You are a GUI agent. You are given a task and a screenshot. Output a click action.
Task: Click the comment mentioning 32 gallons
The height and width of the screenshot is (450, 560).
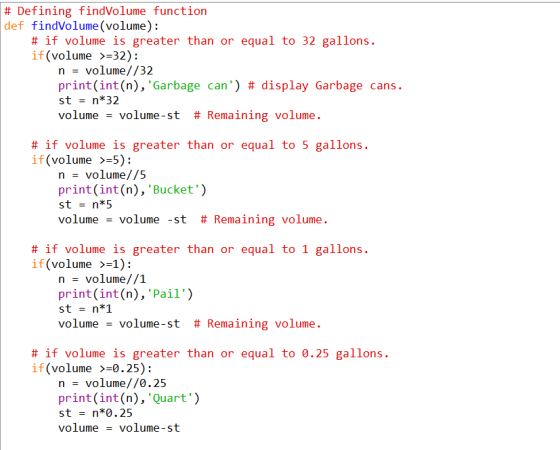click(204, 41)
